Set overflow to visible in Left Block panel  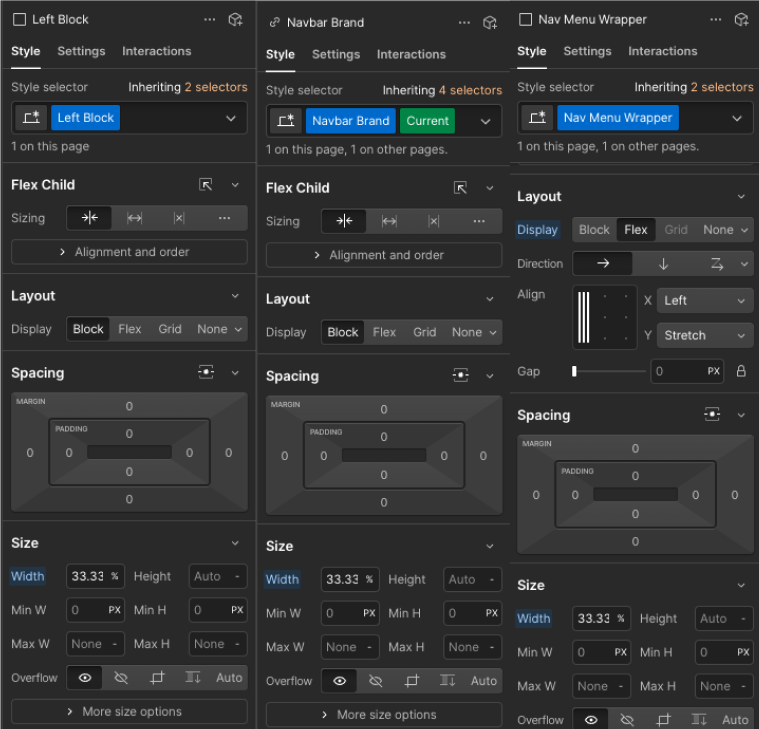pyautogui.click(x=85, y=677)
